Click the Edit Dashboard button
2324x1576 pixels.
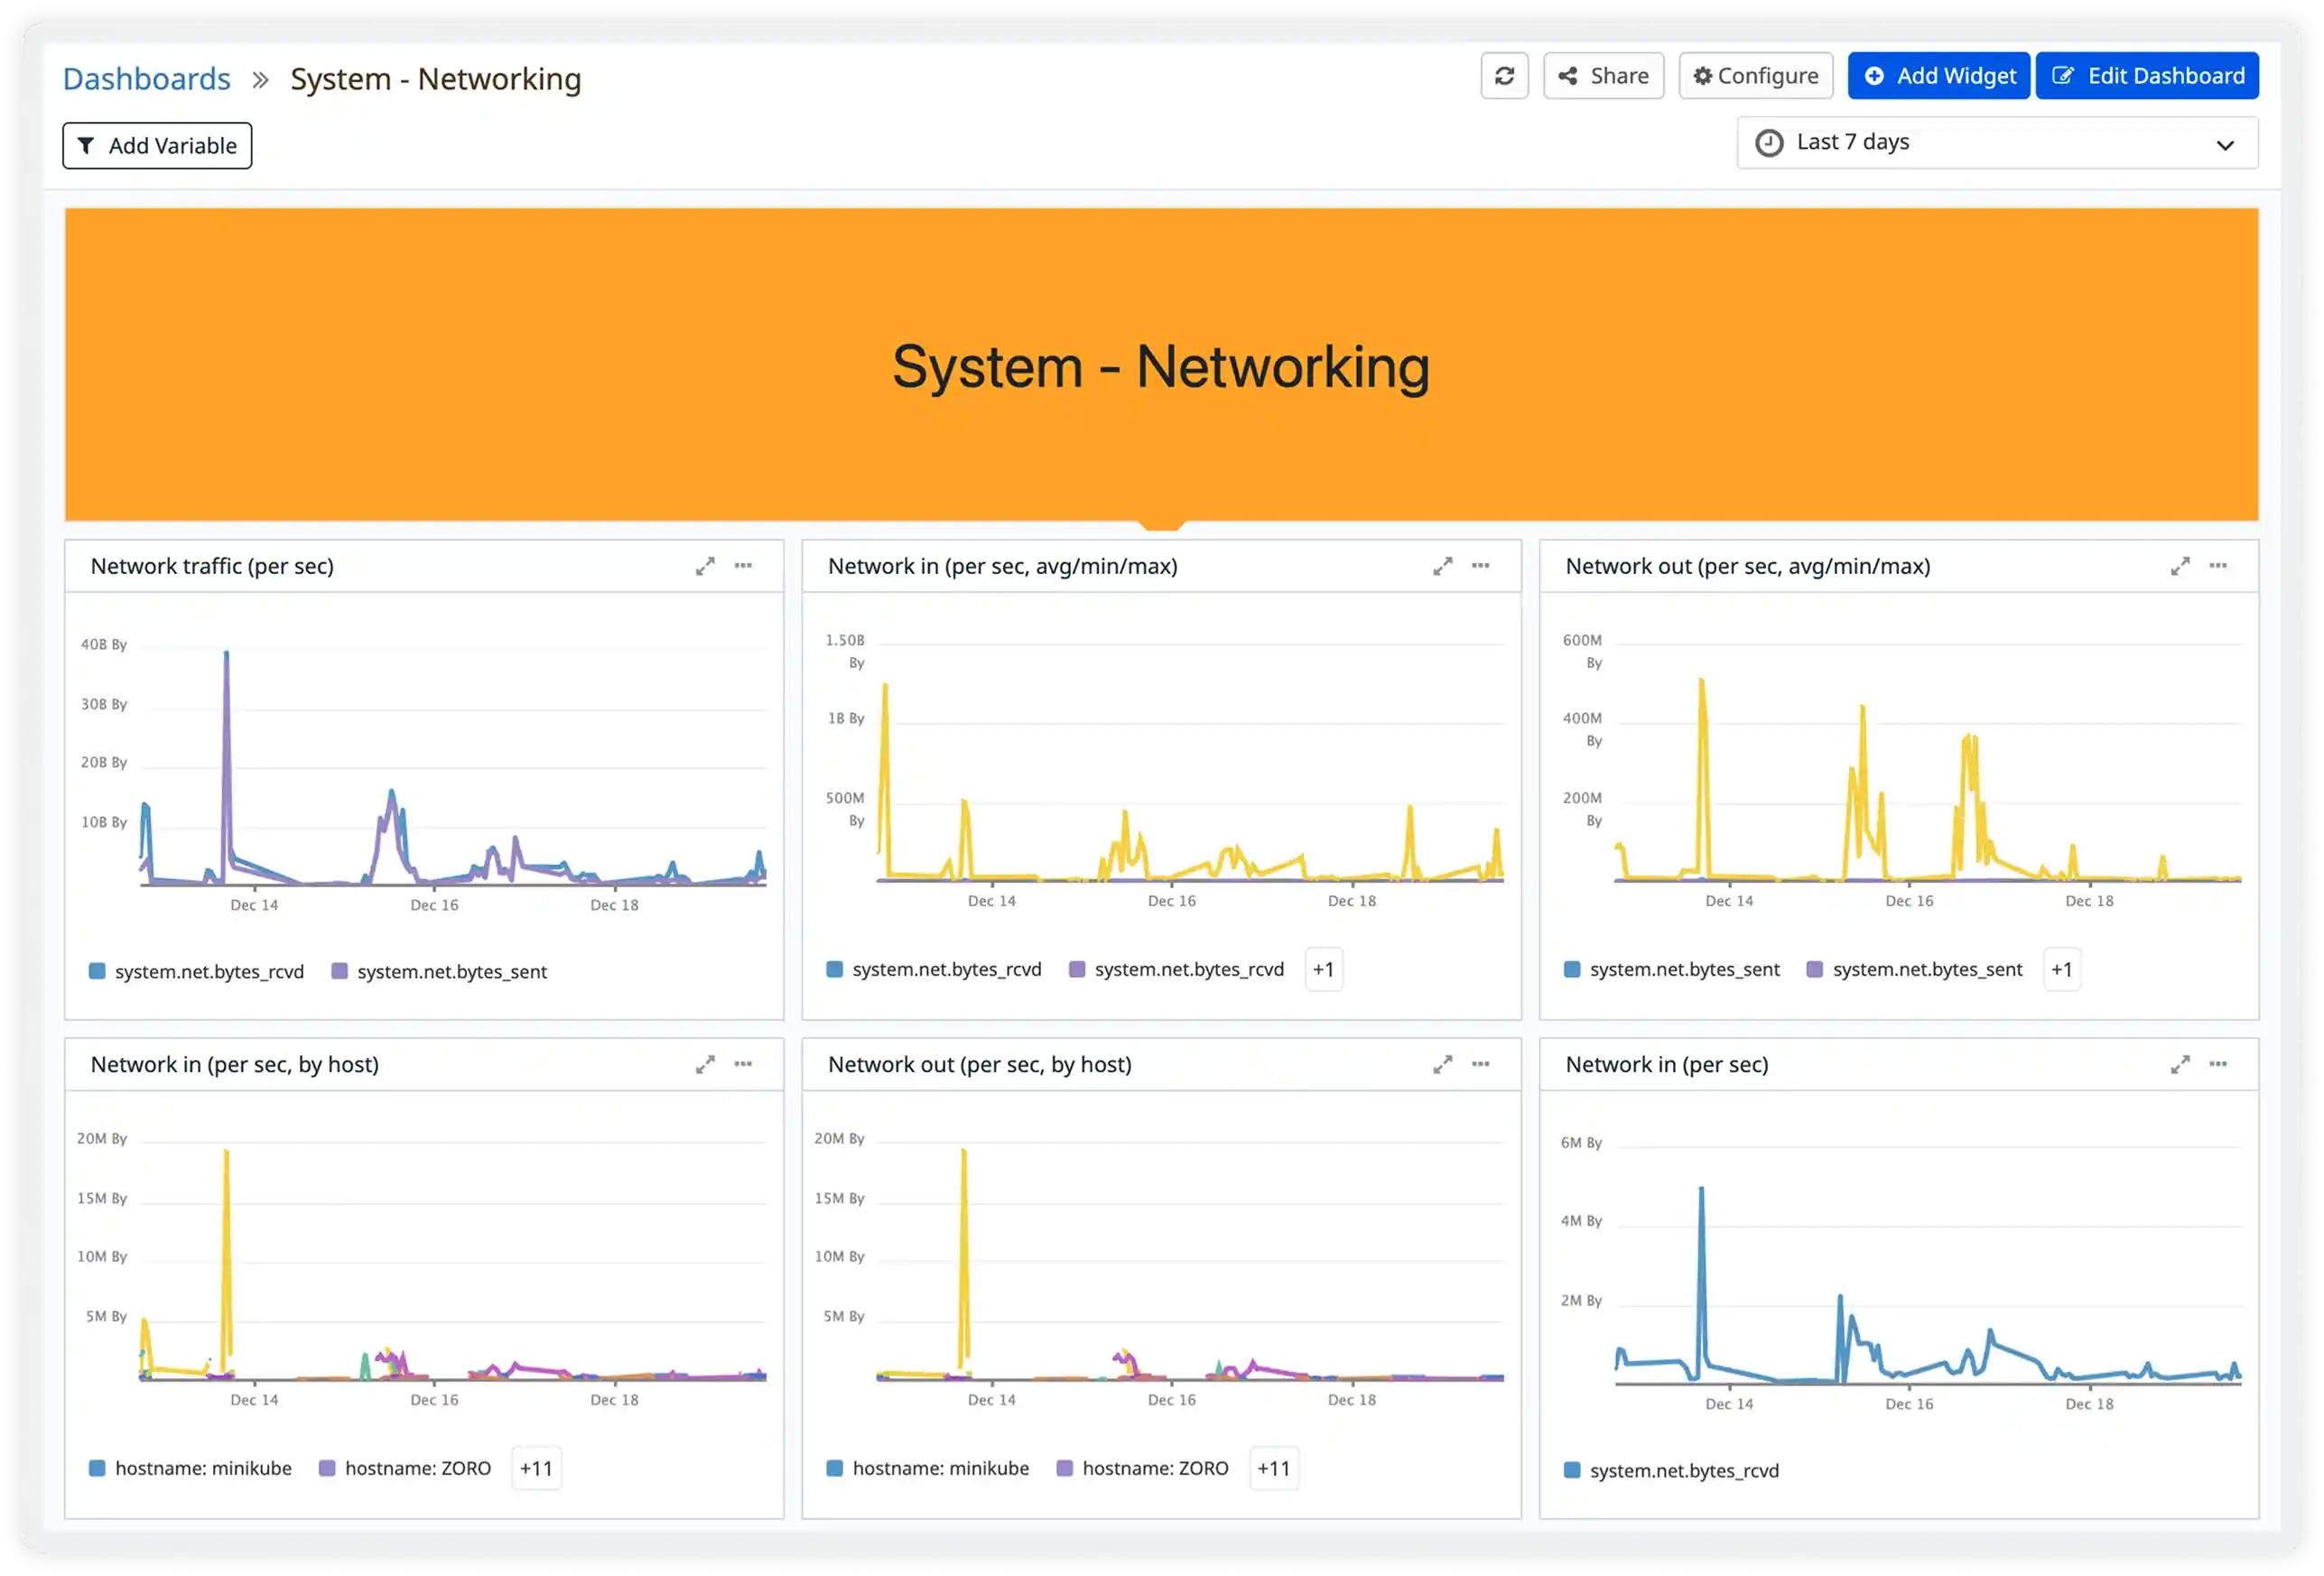(2147, 75)
